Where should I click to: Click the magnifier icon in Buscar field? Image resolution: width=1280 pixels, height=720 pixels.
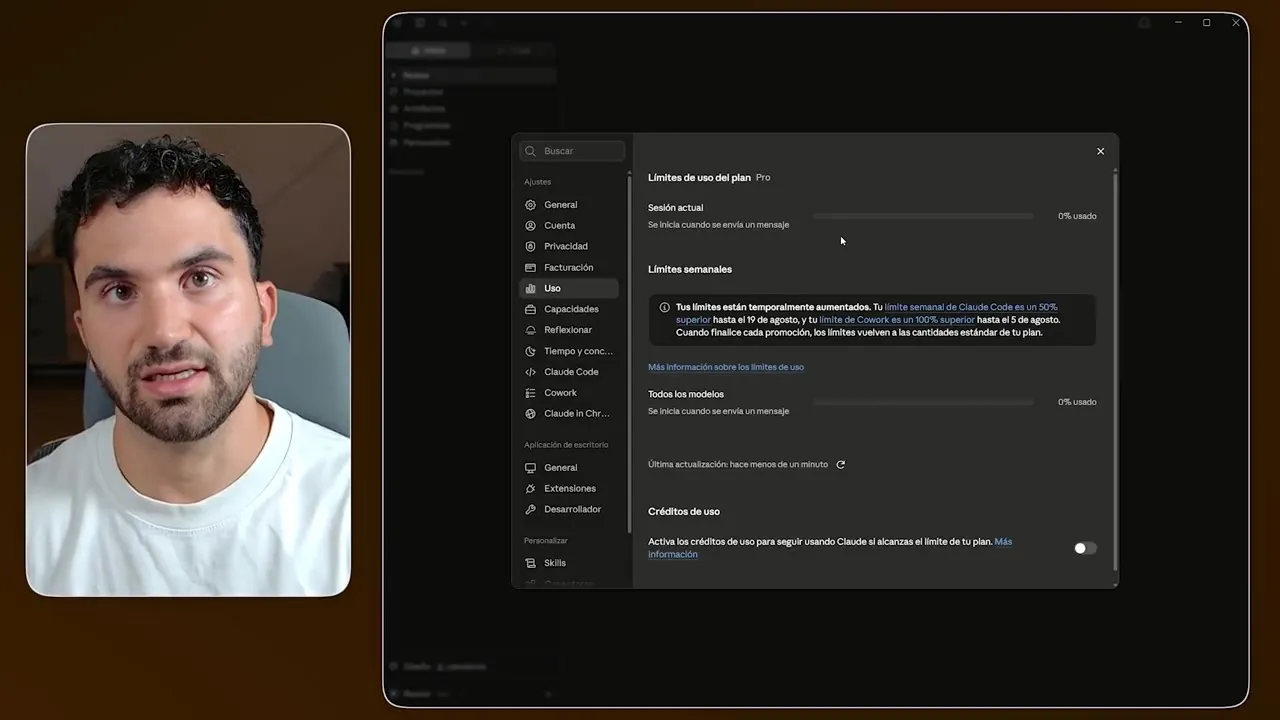pos(531,151)
